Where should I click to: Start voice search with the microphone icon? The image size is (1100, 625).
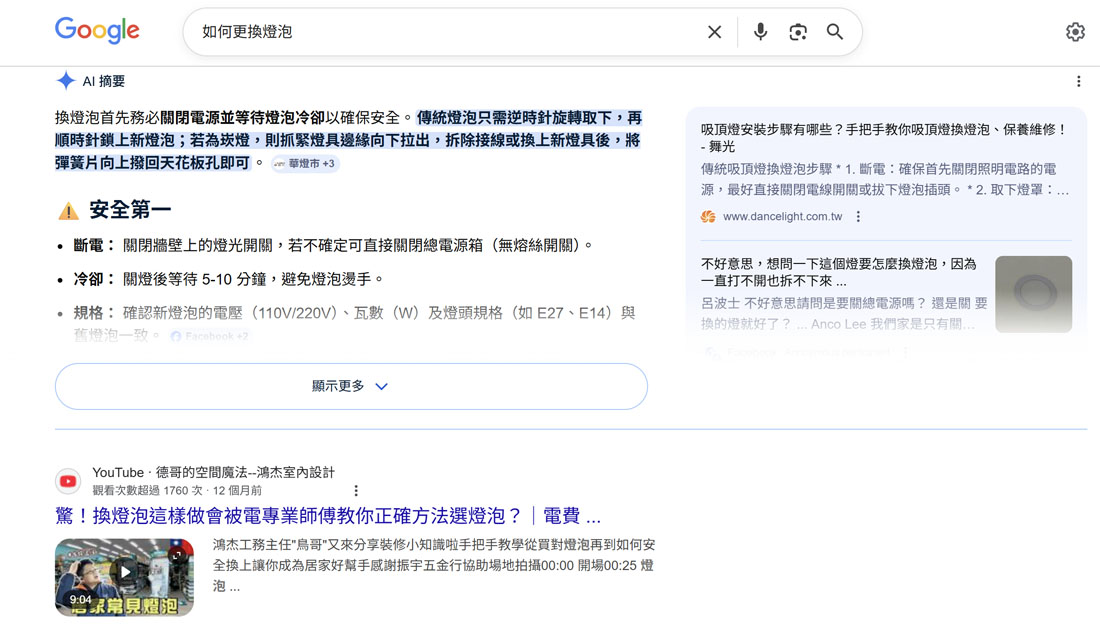tap(760, 31)
